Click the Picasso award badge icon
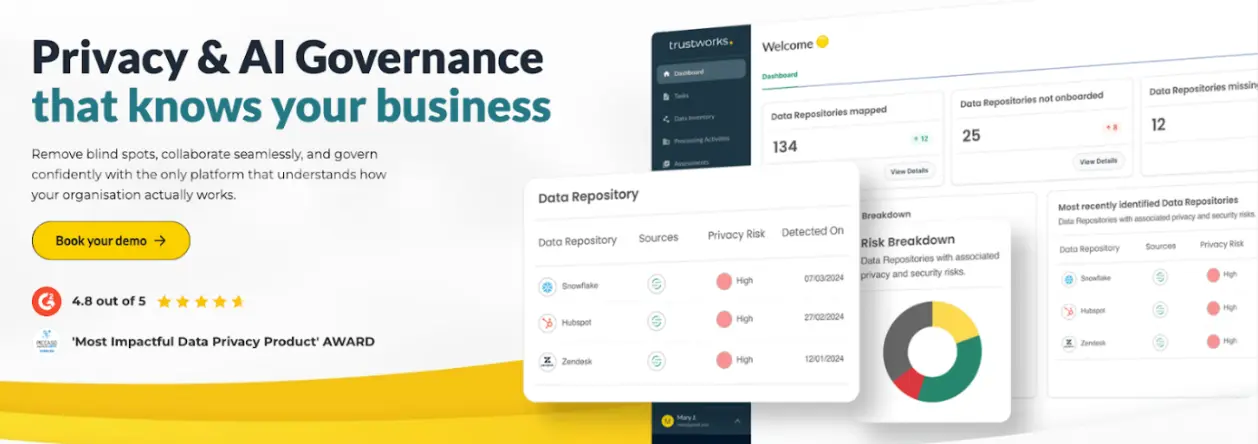1258x444 pixels. (46, 342)
